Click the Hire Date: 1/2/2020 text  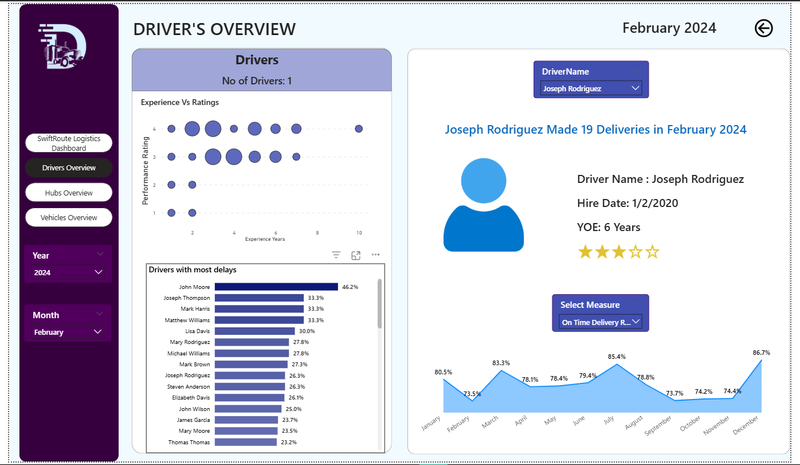[628, 203]
